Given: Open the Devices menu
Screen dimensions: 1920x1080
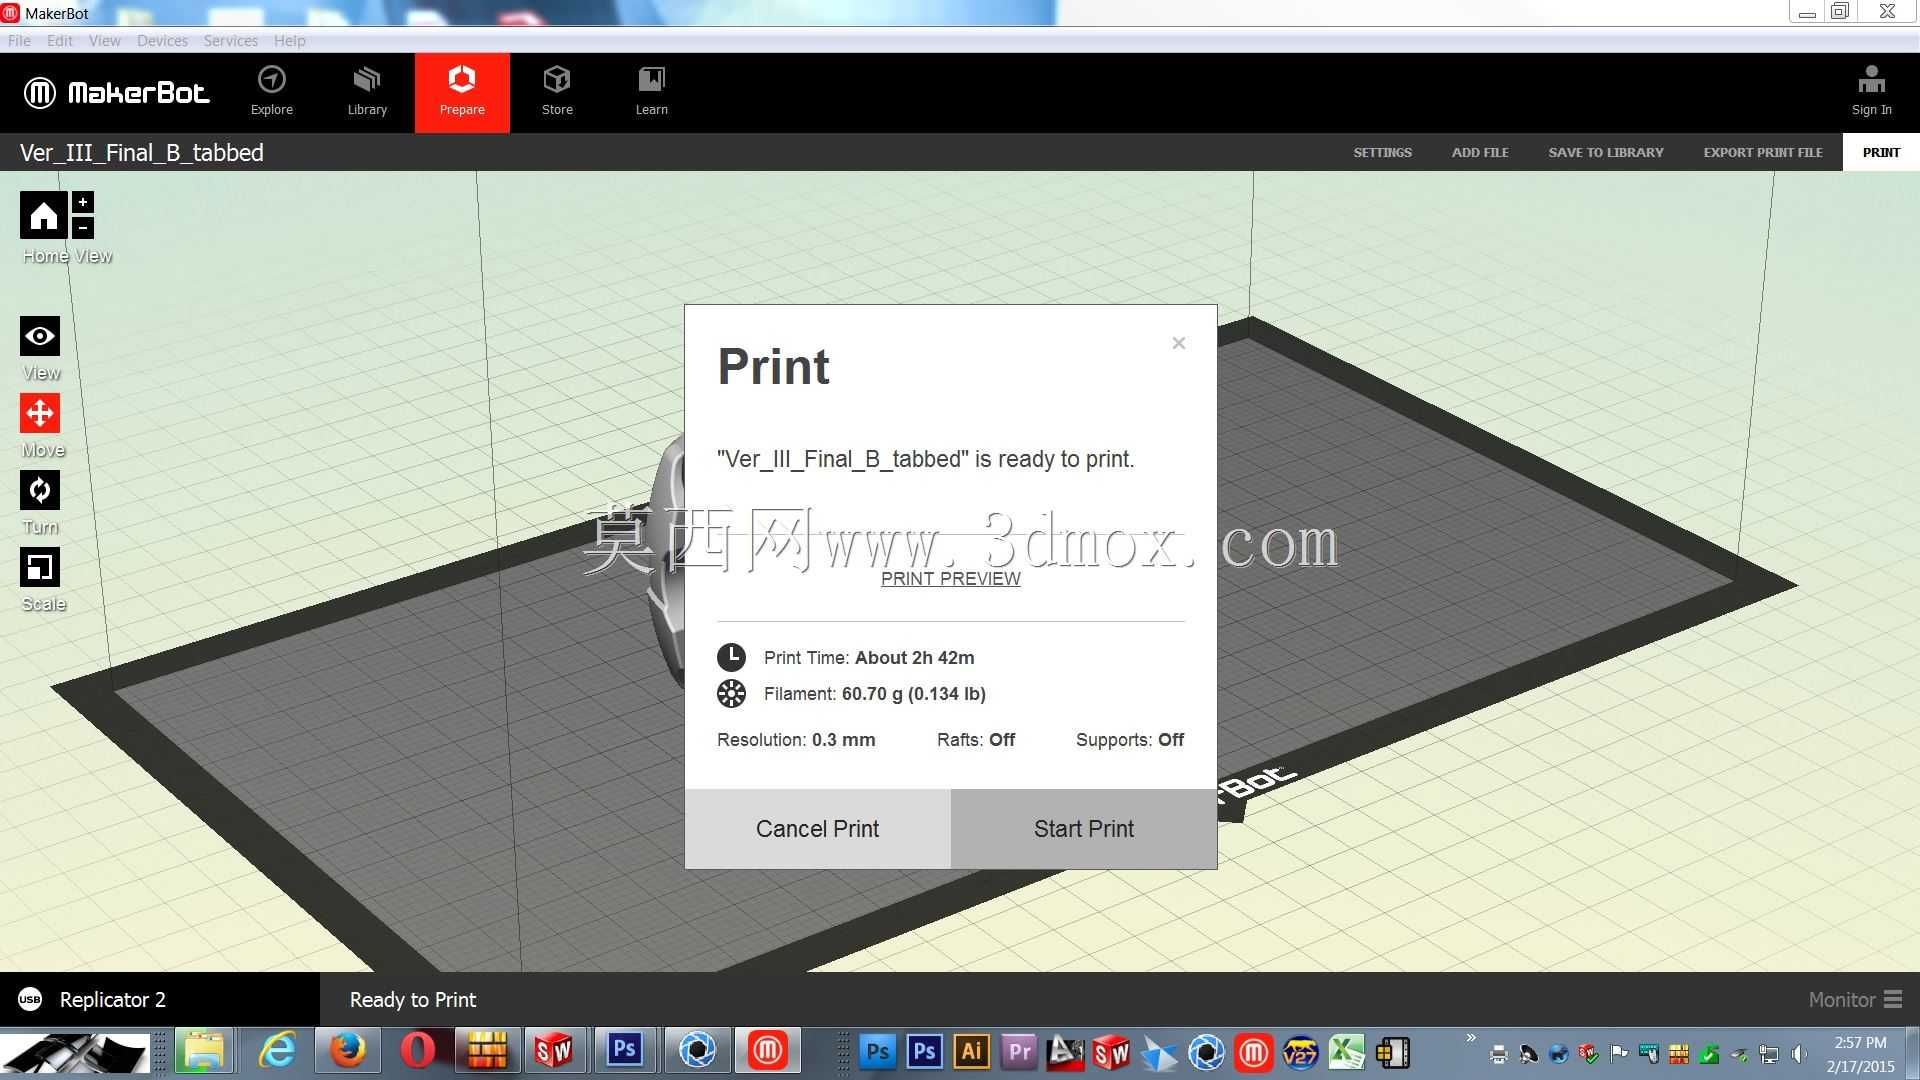Looking at the screenshot, I should (x=162, y=41).
